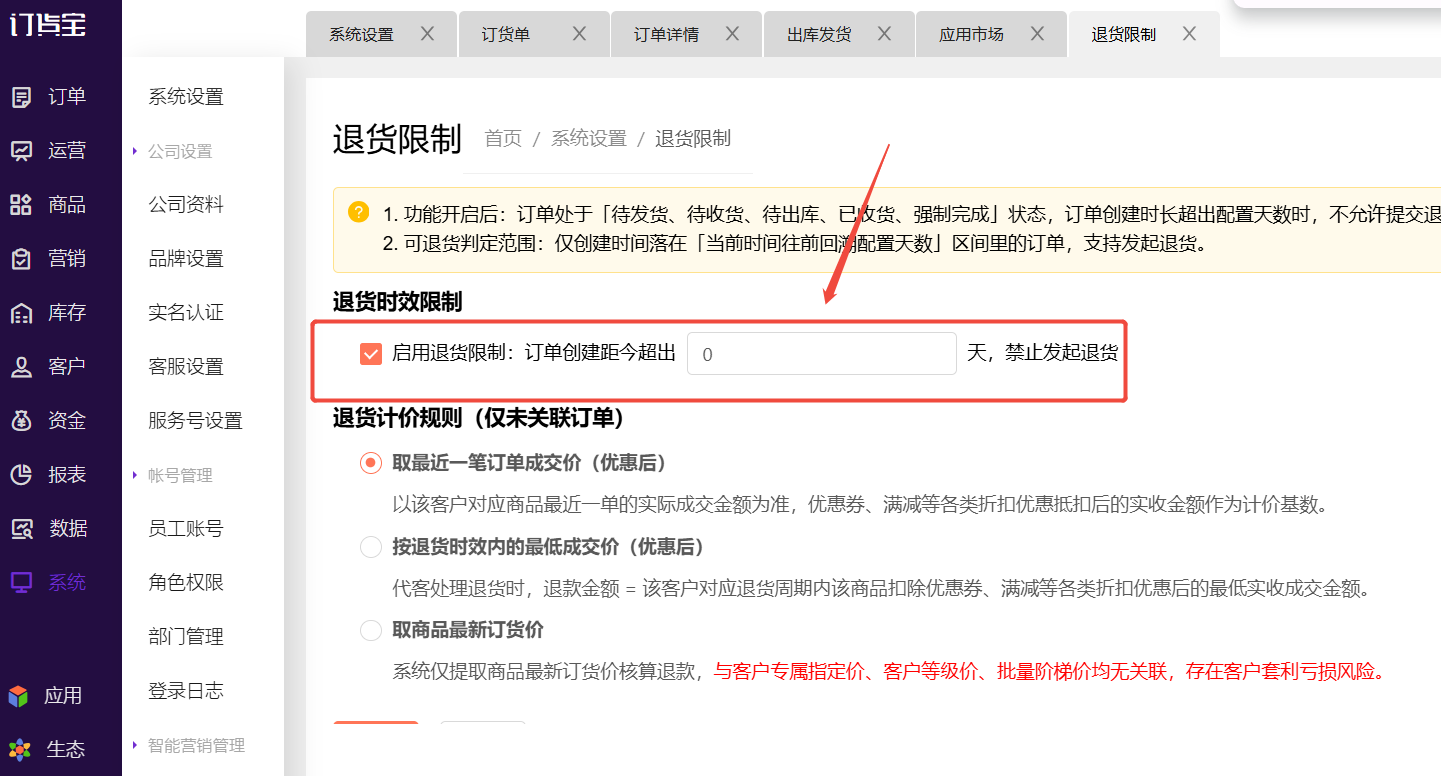This screenshot has width=1441, height=776.
Task: Select 取商品最新订货价 radio option
Action: coord(371,630)
